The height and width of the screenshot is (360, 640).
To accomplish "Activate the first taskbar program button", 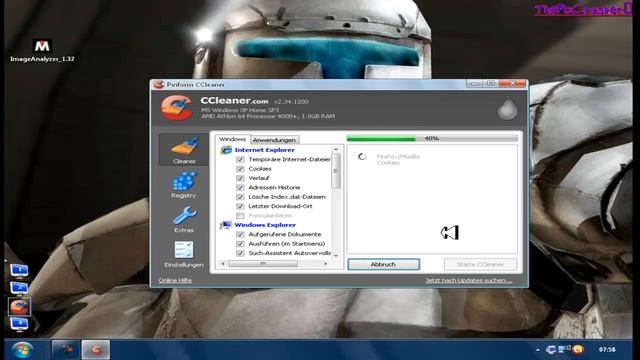I will click(65, 349).
